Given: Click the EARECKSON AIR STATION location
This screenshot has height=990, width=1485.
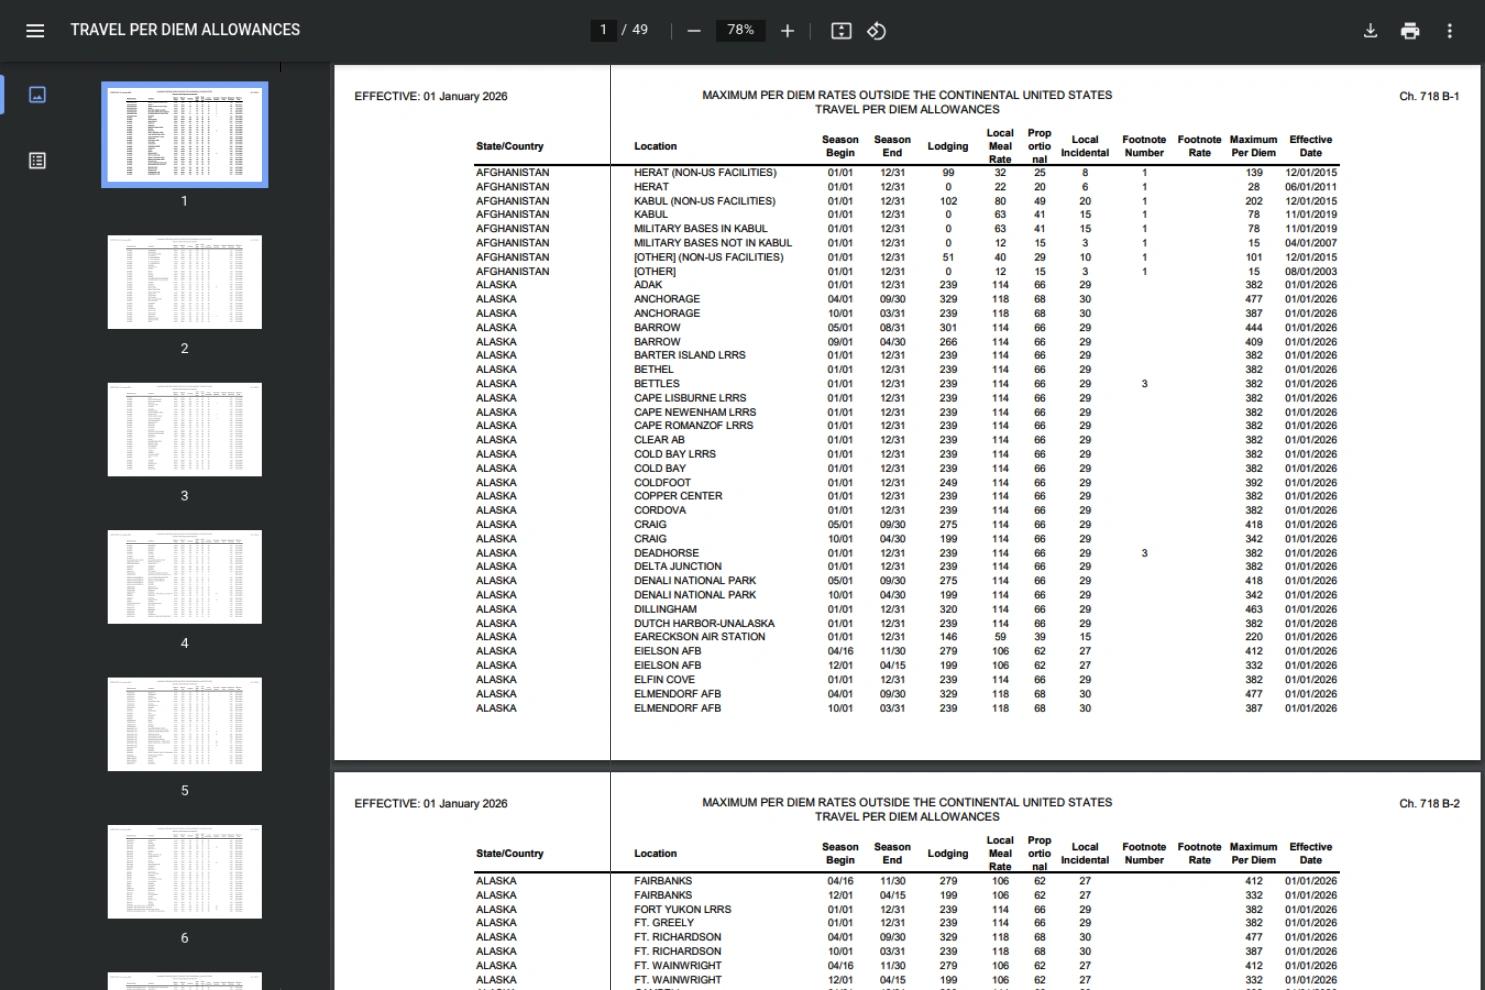Looking at the screenshot, I should [700, 637].
